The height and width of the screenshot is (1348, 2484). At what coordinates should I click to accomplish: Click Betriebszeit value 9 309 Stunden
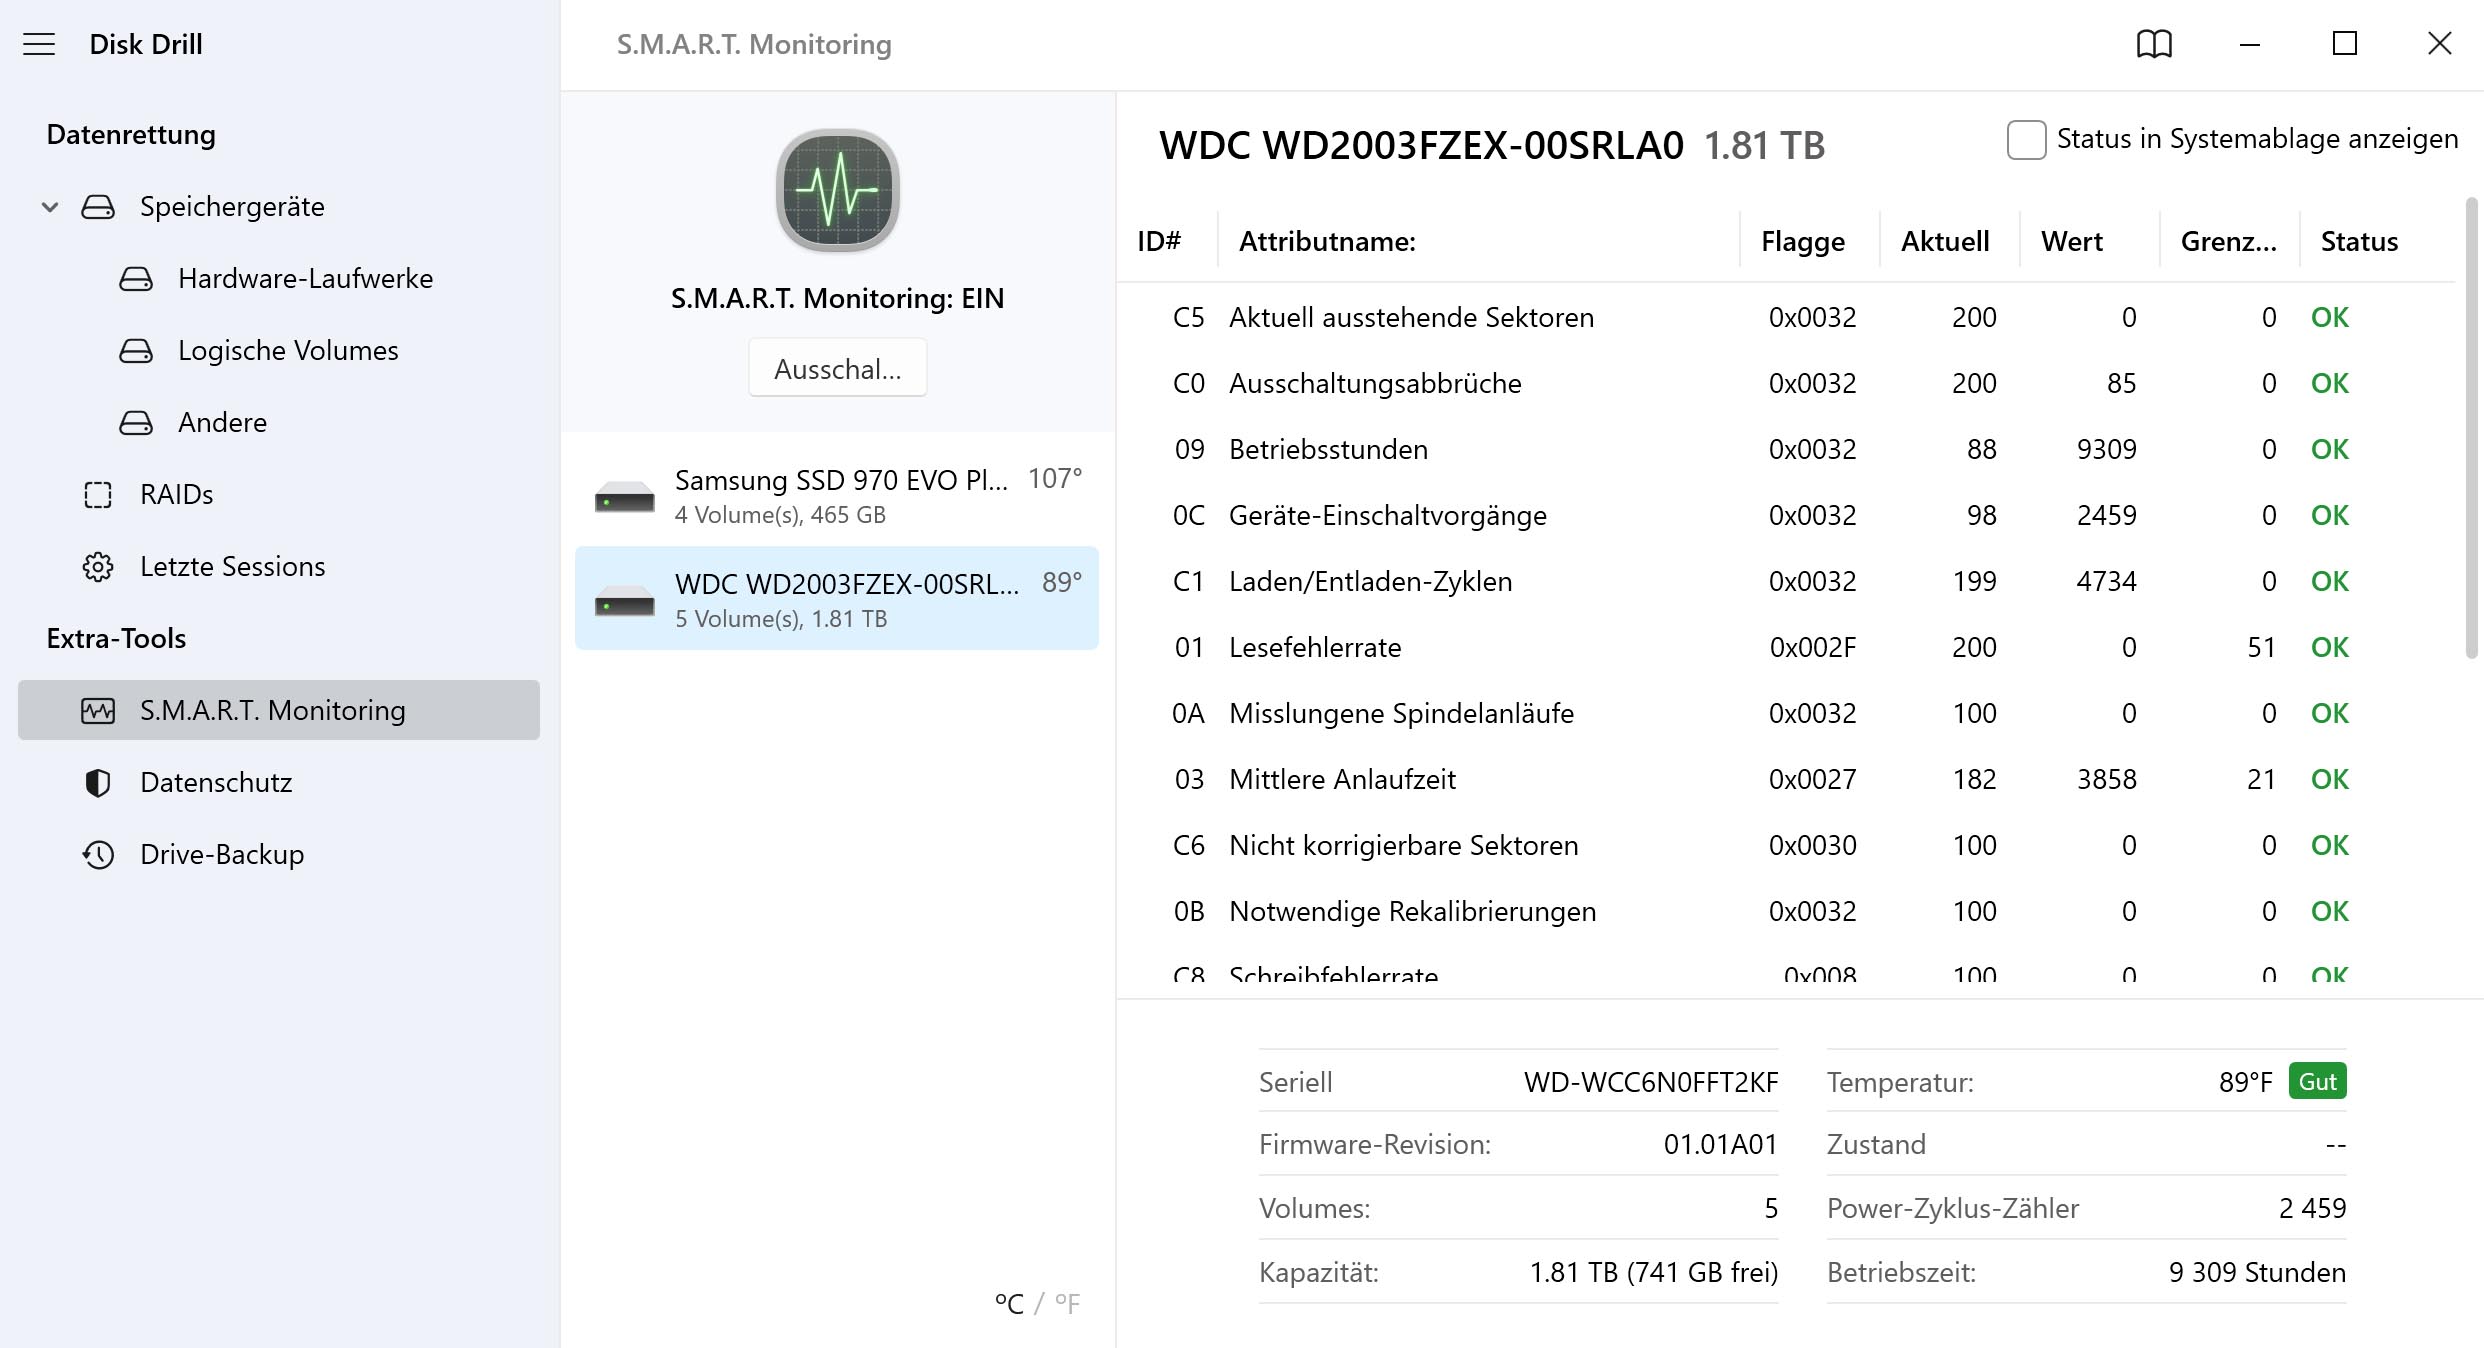pyautogui.click(x=2257, y=1272)
